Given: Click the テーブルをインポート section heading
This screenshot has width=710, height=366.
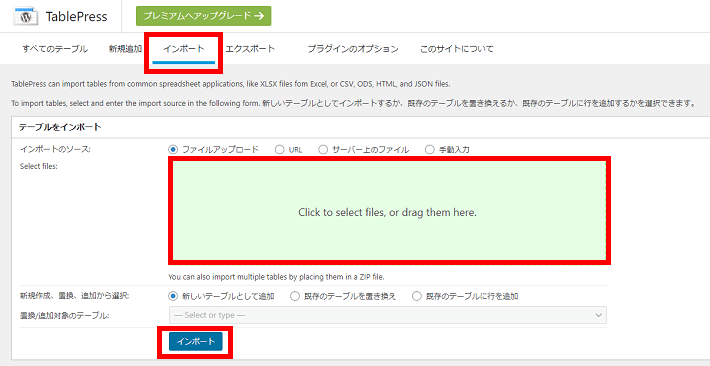Looking at the screenshot, I should click(x=60, y=127).
